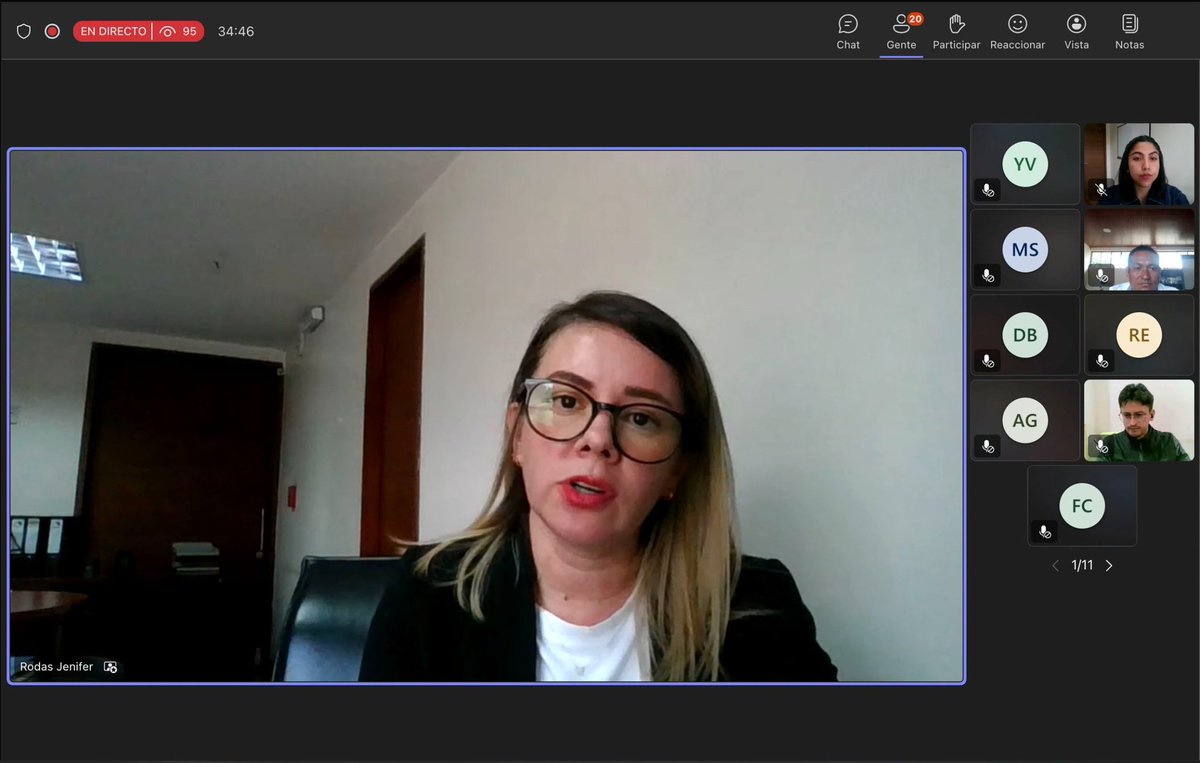Click the viewer count eye icon
1200x763 pixels.
[167, 32]
